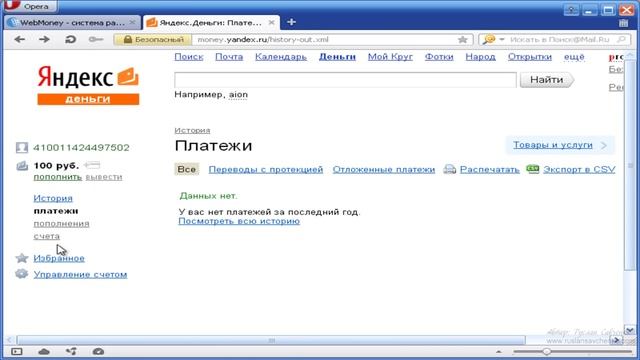Screen dimensions: 640x360
Task: Open the search engine dropdown arrow
Action: click(502, 40)
